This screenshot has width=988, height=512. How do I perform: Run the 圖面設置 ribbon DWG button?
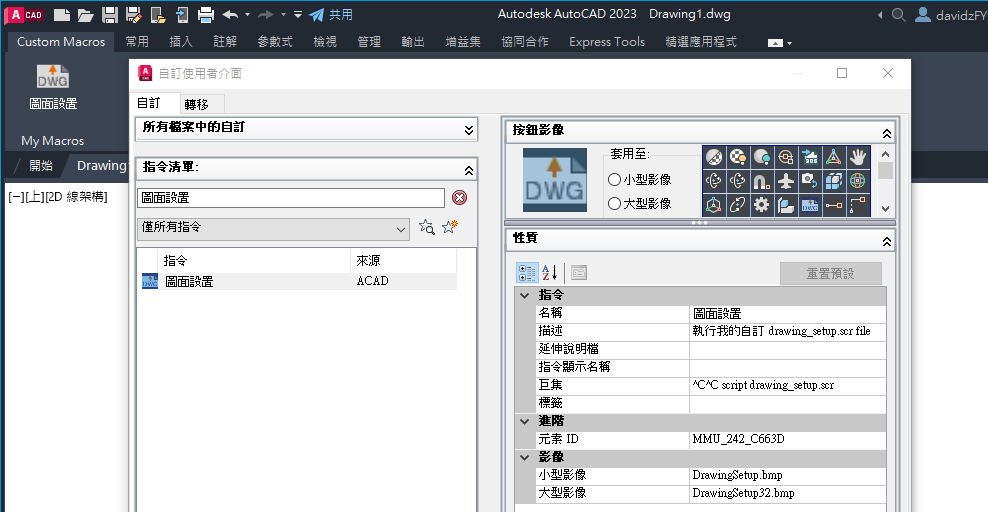click(53, 86)
